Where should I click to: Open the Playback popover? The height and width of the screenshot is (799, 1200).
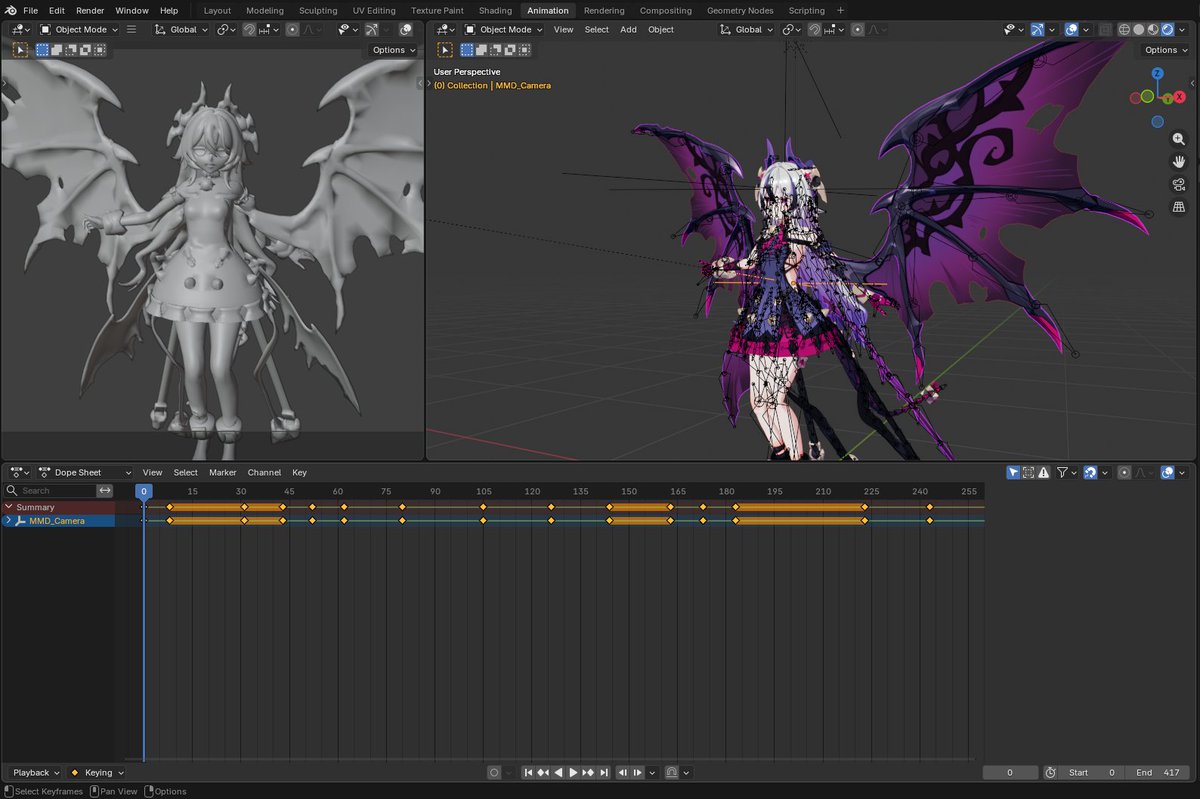coord(35,772)
